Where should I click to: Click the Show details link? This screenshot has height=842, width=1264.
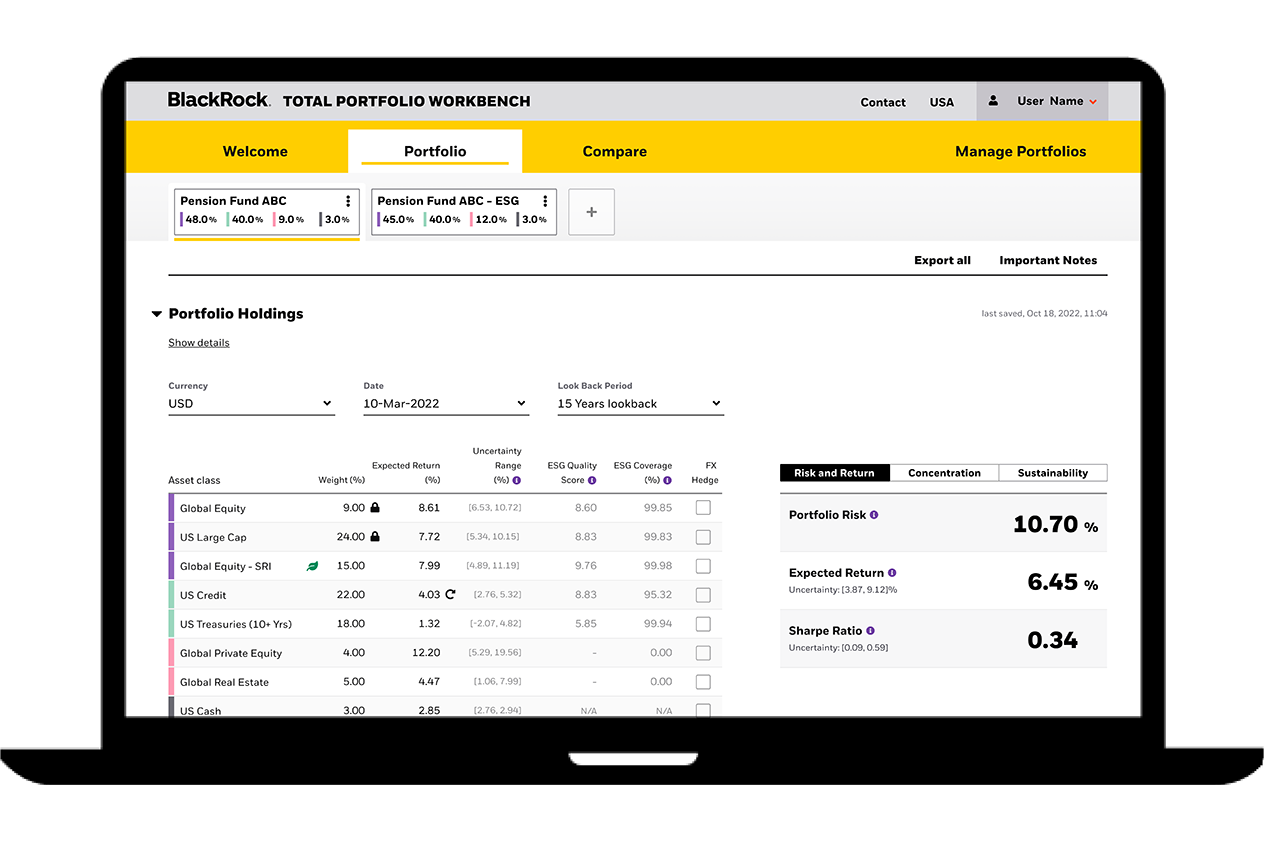[199, 343]
